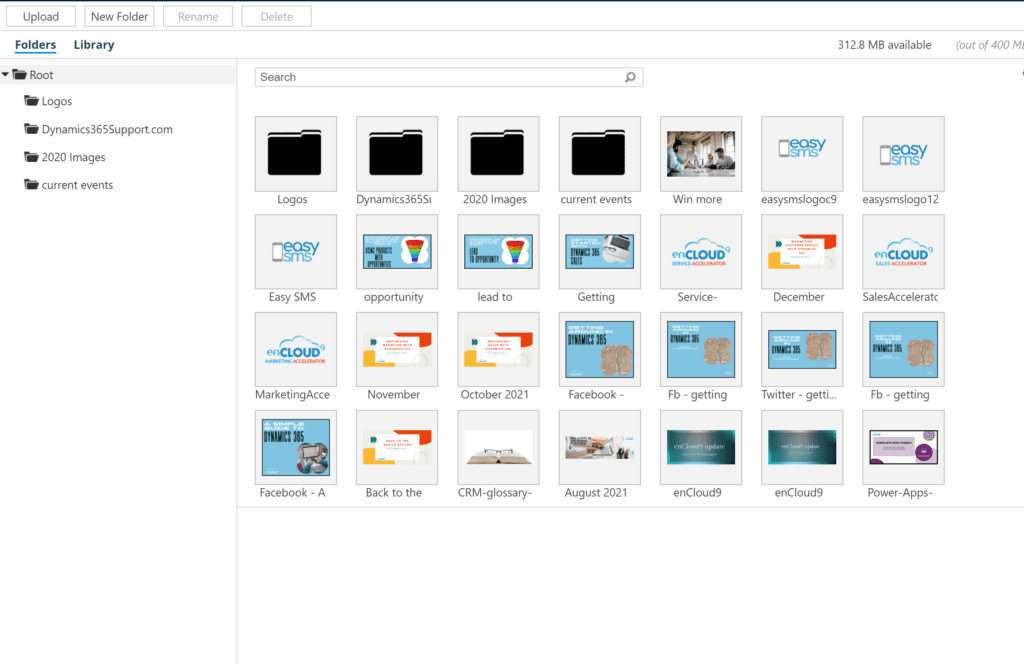Click the August 2021 file name

tap(596, 493)
